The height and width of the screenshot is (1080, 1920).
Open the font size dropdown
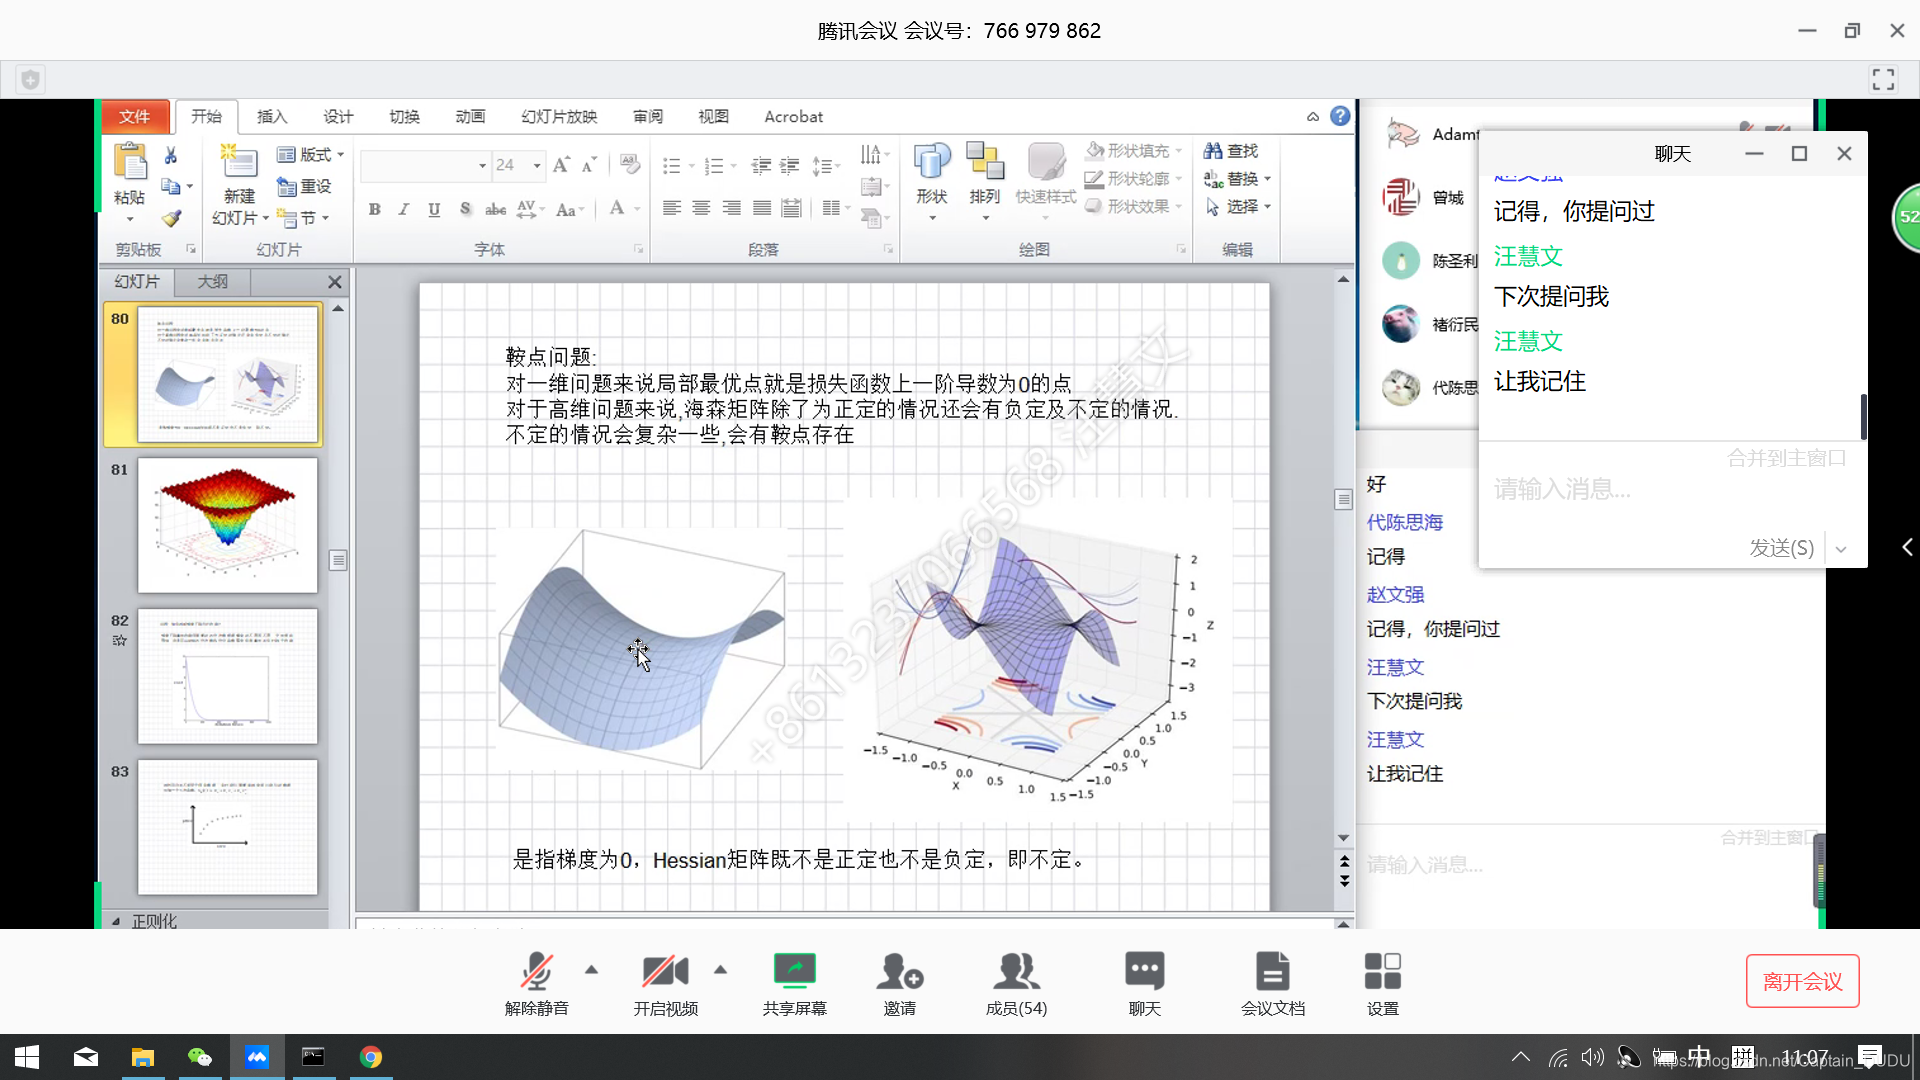(537, 165)
